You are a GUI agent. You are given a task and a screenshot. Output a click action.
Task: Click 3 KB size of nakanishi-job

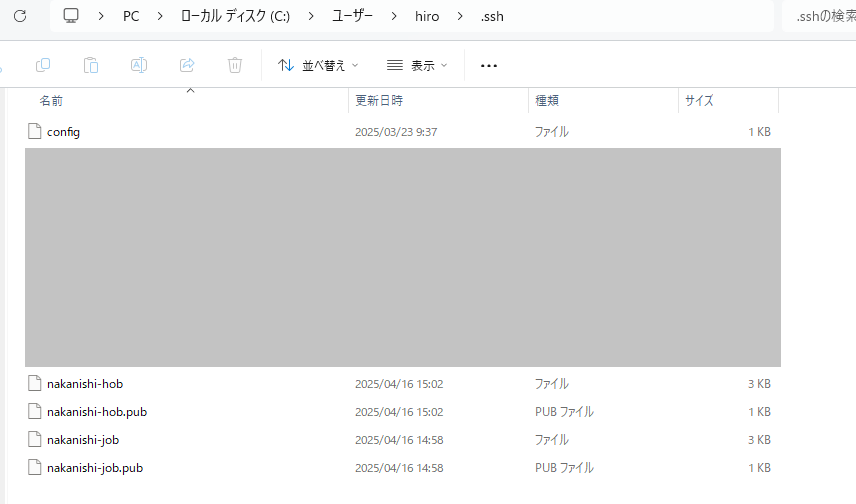click(759, 440)
